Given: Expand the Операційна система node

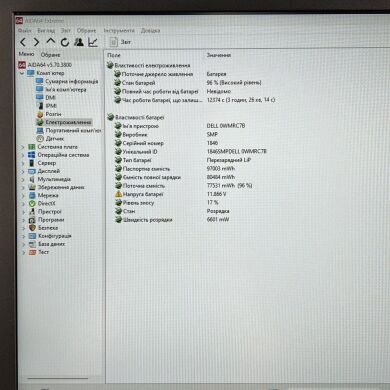Looking at the screenshot, I should (23, 155).
